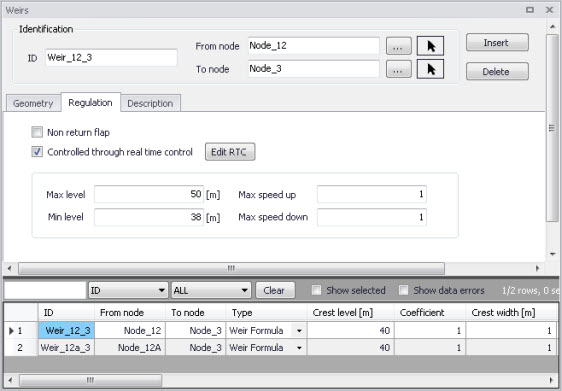This screenshot has width=562, height=391.
Task: Sort by Crest level [m] column header
Action: point(351,313)
